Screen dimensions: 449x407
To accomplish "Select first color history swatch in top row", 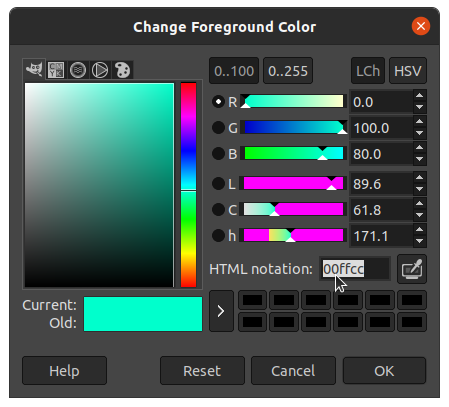I will tap(253, 300).
